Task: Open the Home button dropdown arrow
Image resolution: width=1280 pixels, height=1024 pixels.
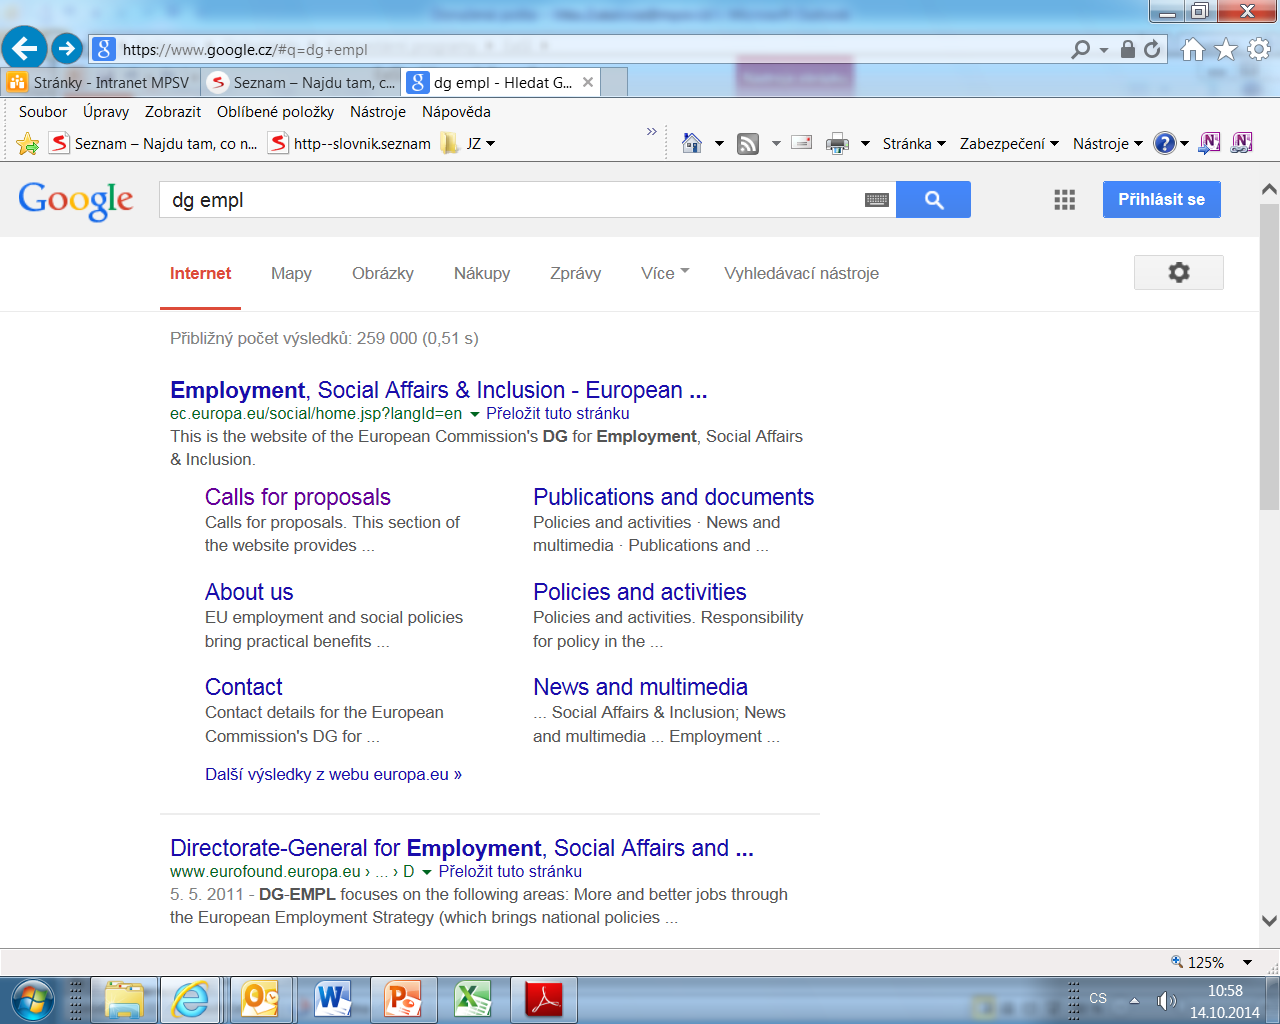Action: point(719,144)
